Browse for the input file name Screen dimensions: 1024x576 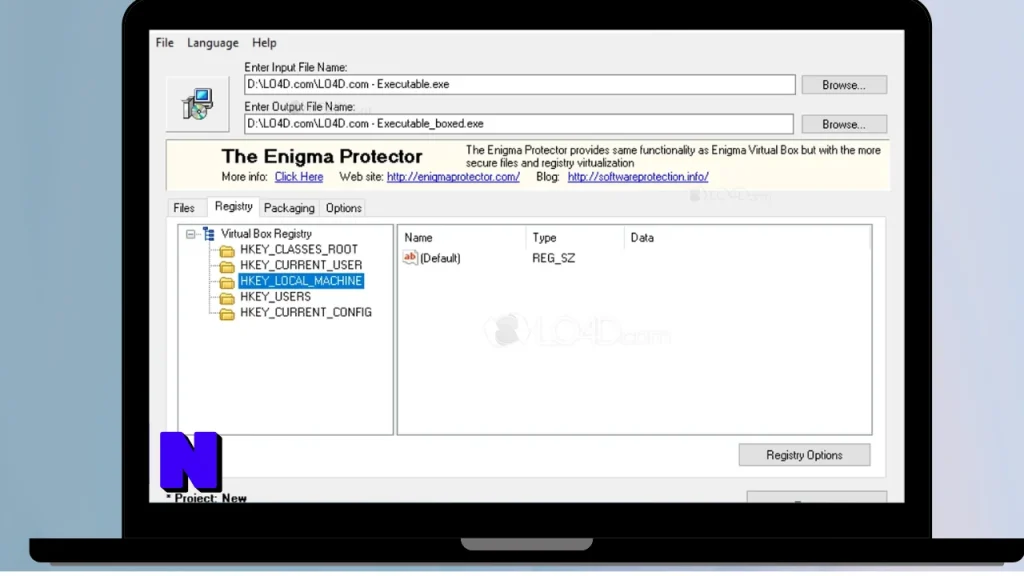pos(844,85)
